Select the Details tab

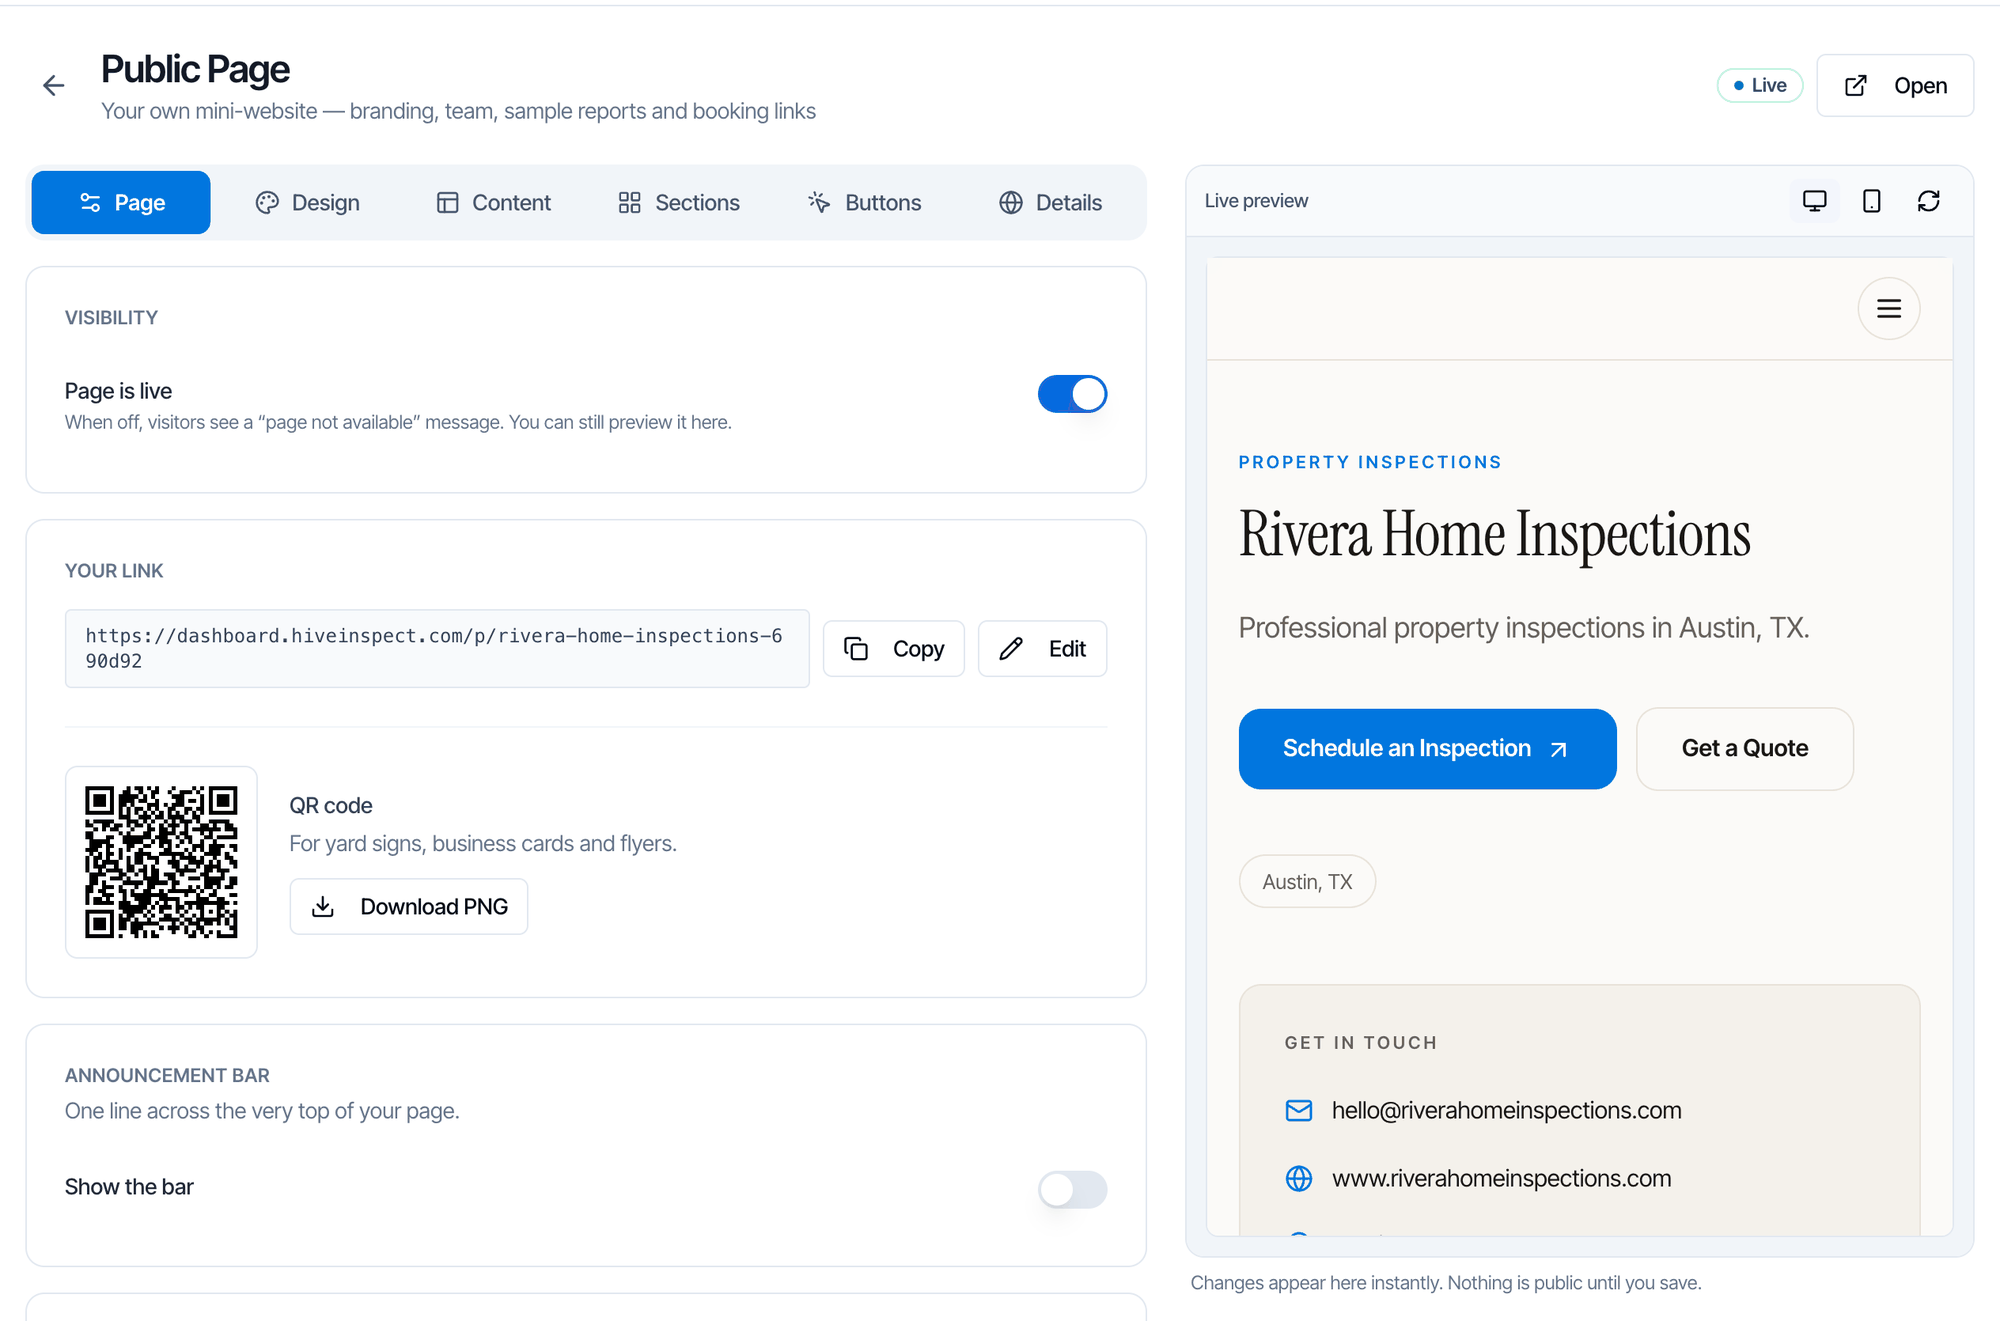(x=1050, y=203)
